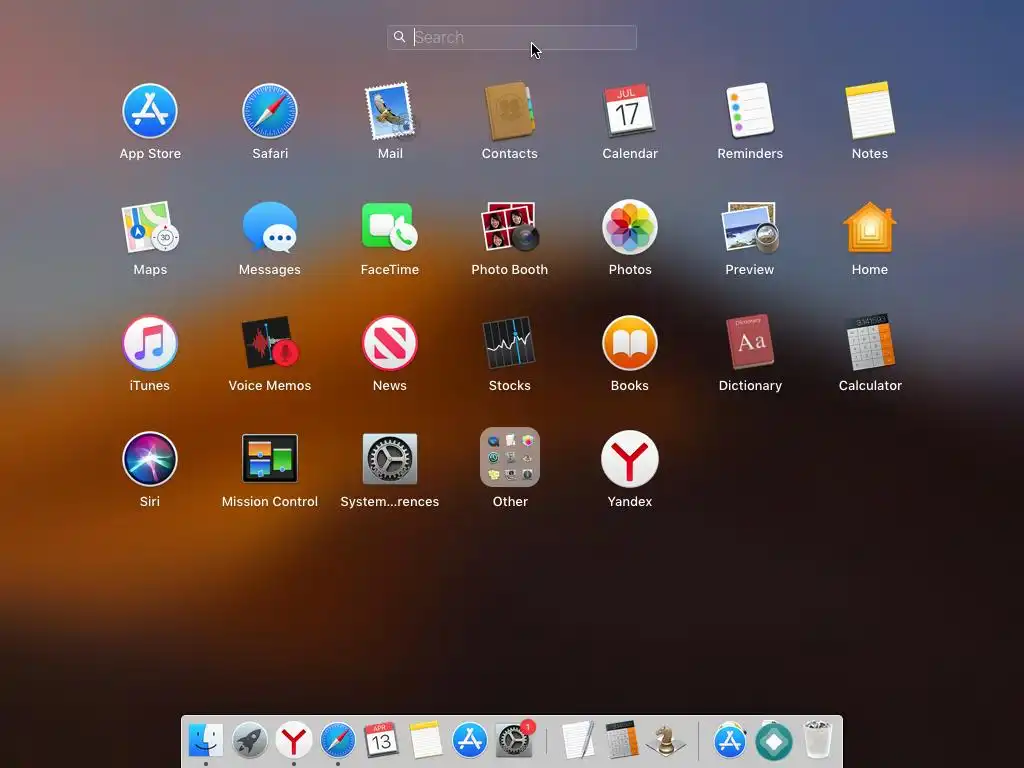Open Calendar showing JUL 17
The width and height of the screenshot is (1024, 768).
click(x=630, y=111)
